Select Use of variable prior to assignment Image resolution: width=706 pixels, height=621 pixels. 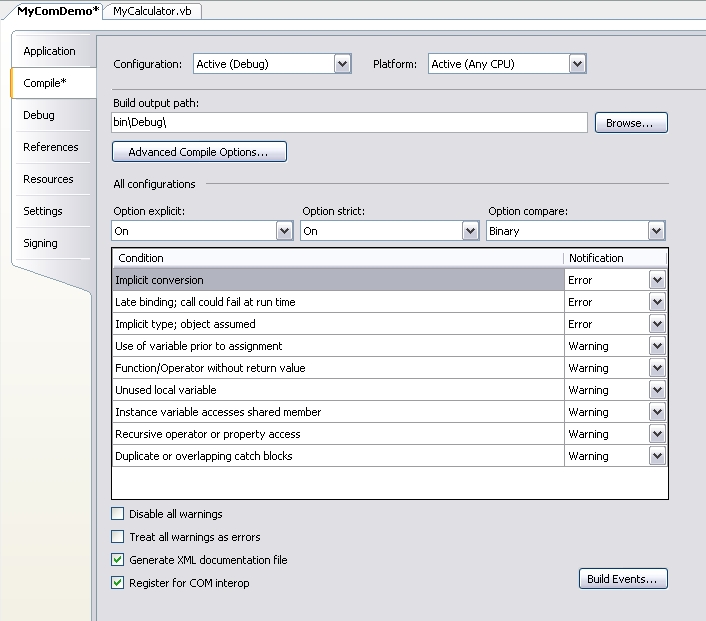[x=338, y=346]
